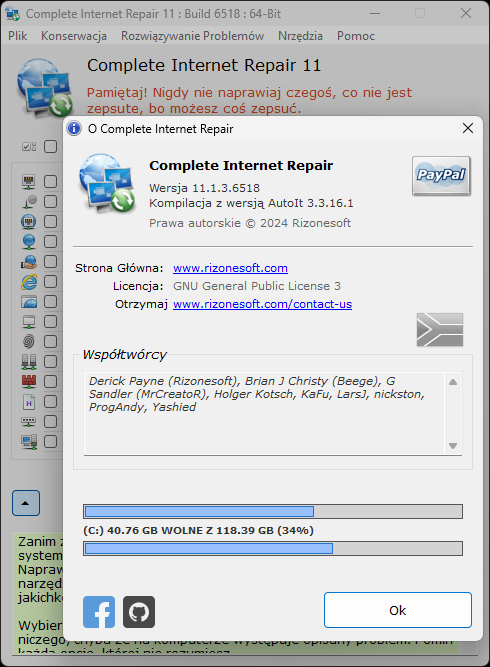Tick the checkbox beside the wireless antenna icon
The height and width of the screenshot is (667, 490).
[50, 202]
